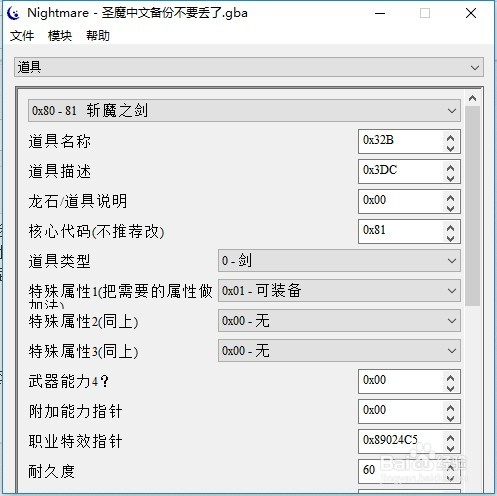Increase 附加能力指针 value with up arrow
The width and height of the screenshot is (497, 496).
tap(450, 407)
